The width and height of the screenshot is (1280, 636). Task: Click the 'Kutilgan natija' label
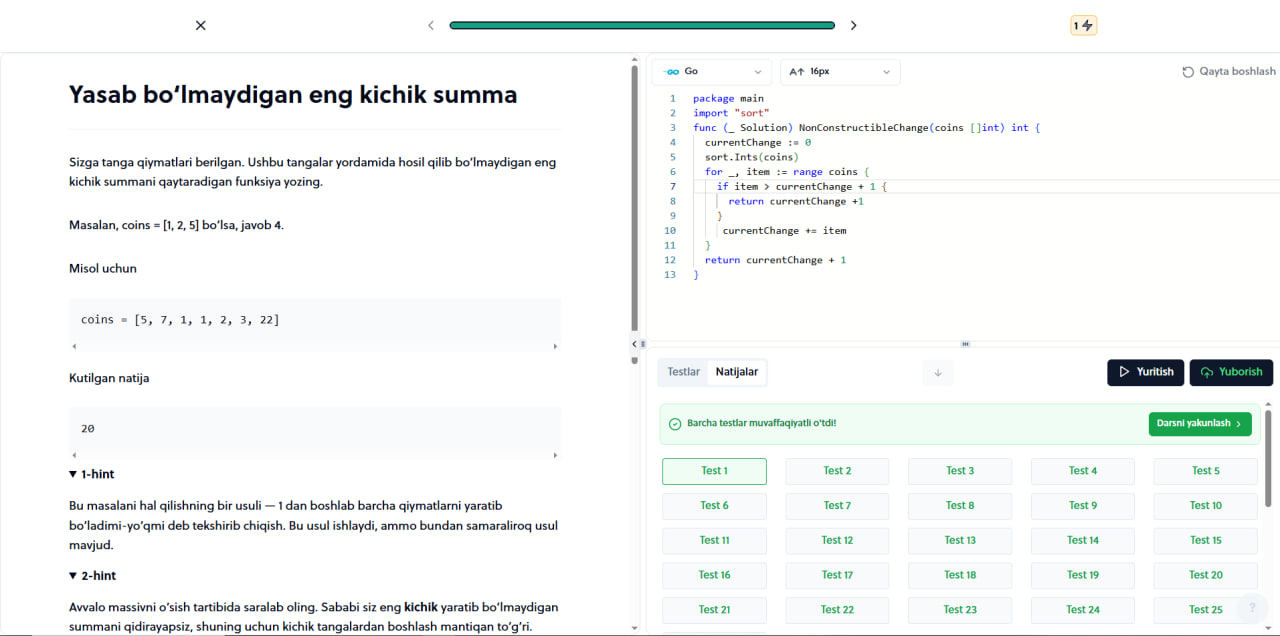pos(109,378)
